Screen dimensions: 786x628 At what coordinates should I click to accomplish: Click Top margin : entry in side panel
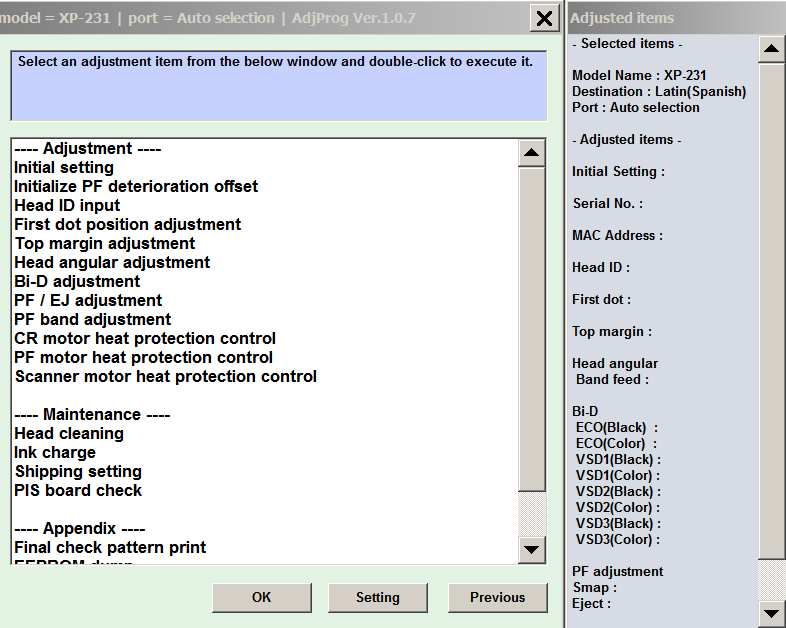(612, 332)
